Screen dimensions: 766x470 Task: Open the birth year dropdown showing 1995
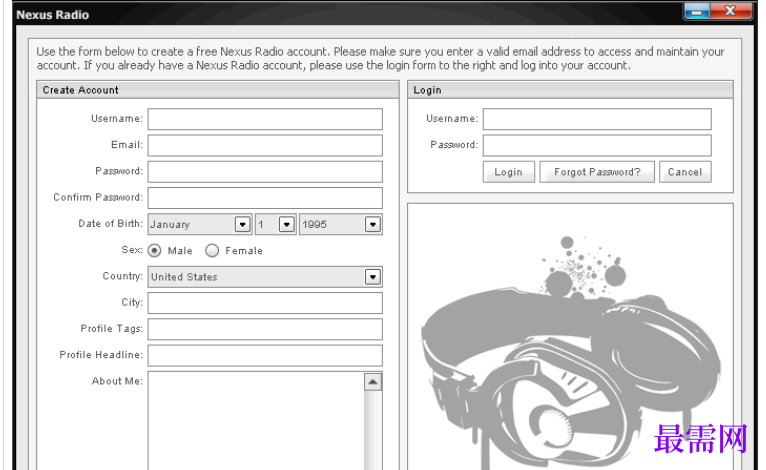(x=340, y=224)
